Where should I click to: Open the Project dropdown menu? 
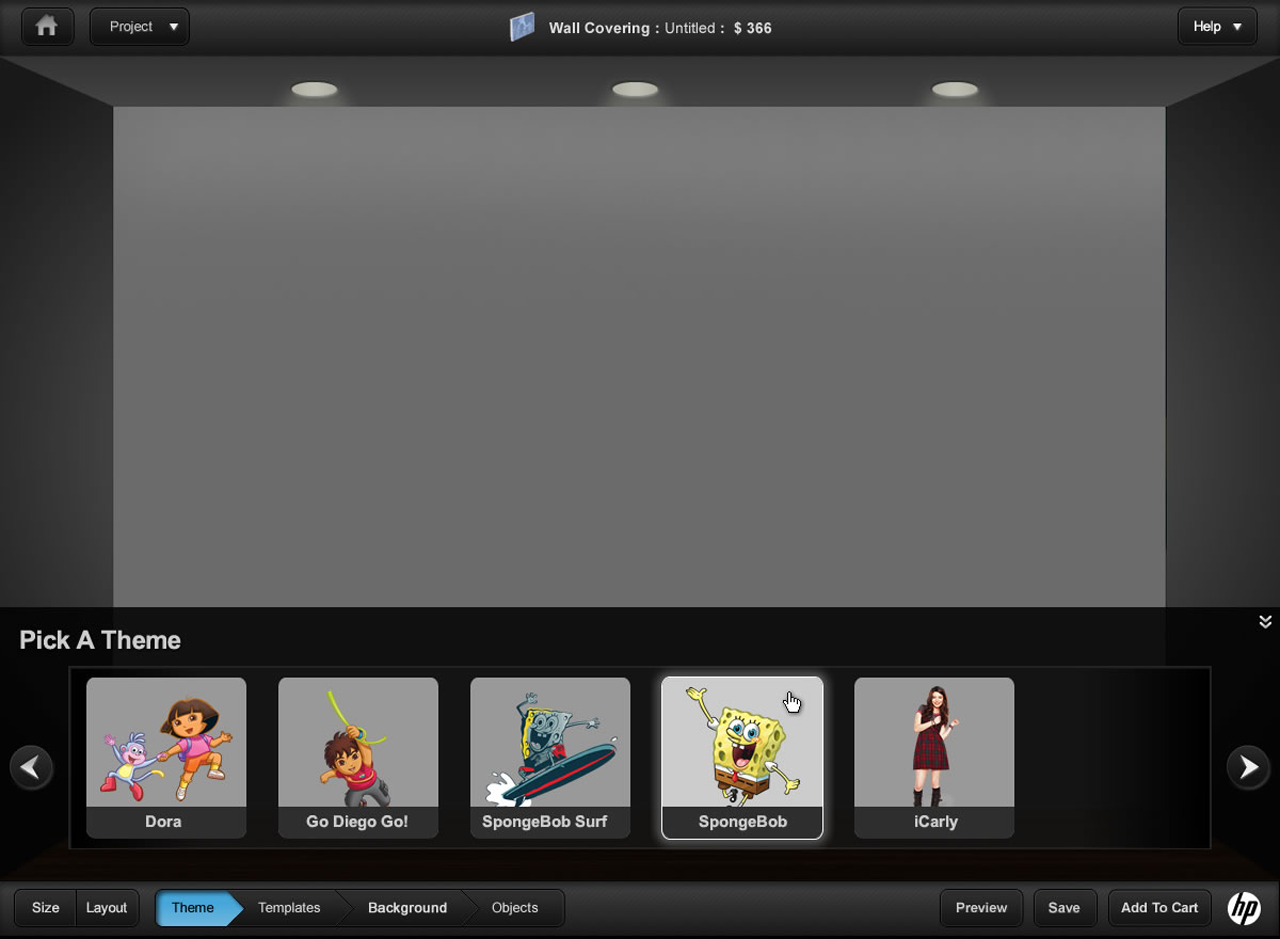pyautogui.click(x=140, y=27)
